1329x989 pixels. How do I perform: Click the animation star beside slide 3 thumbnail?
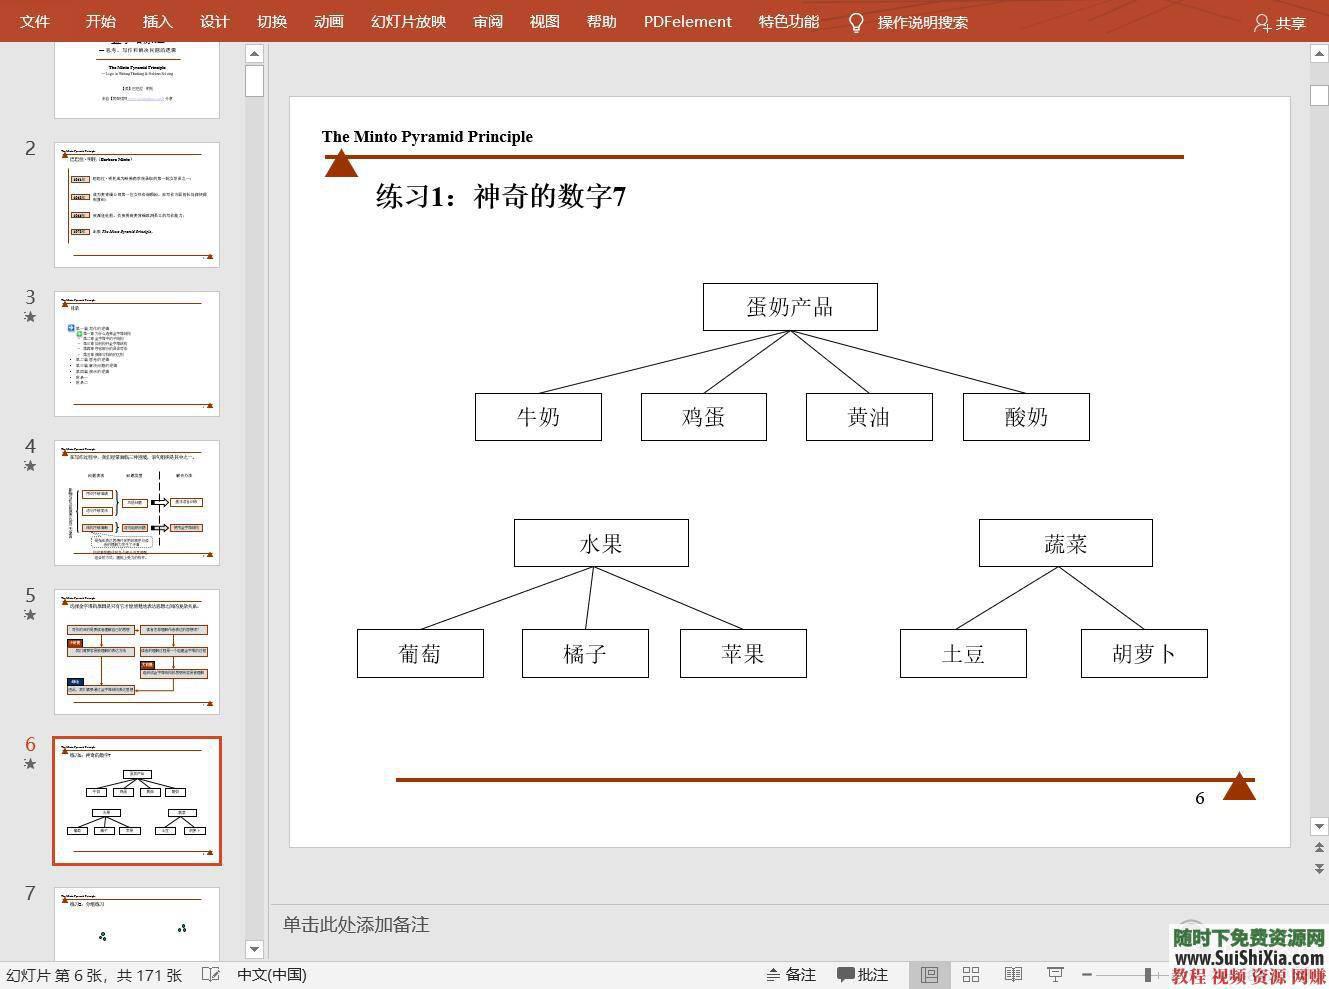click(30, 317)
